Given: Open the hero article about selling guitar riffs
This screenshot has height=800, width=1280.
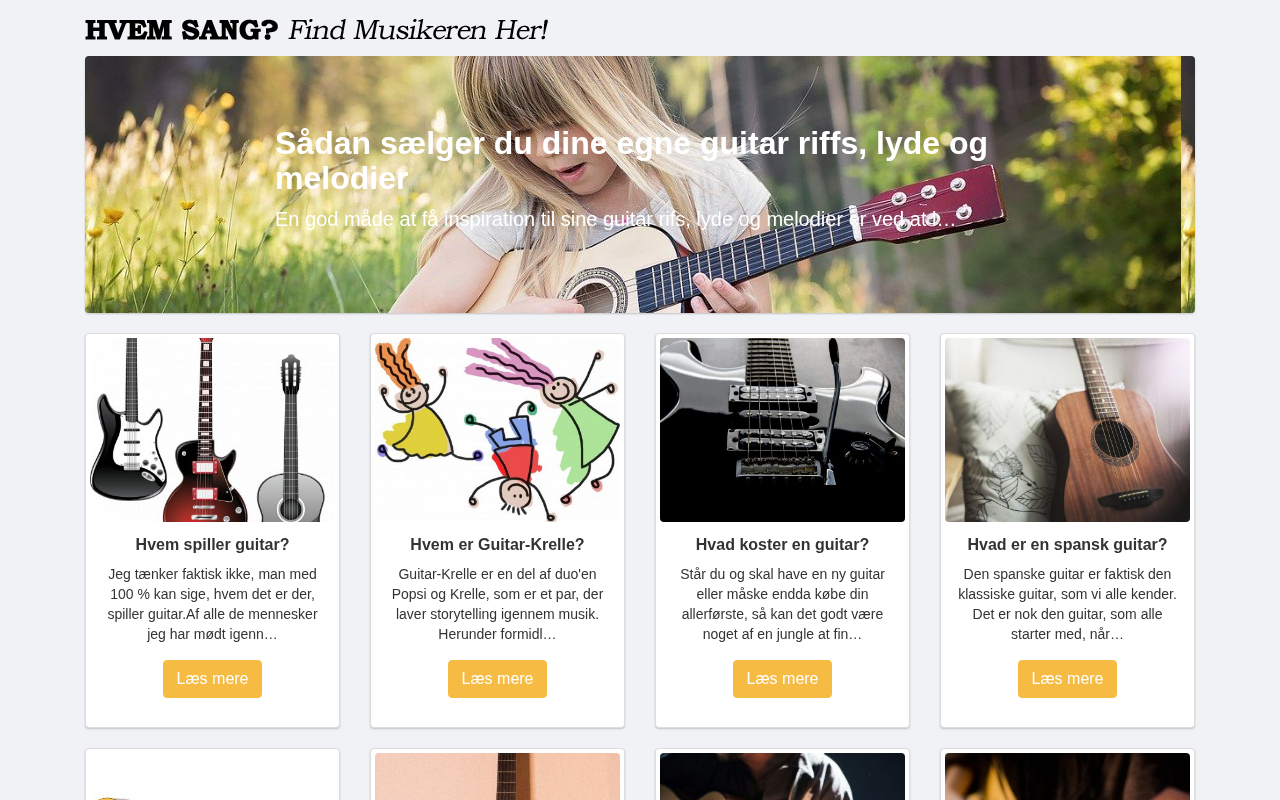Looking at the screenshot, I should 631,160.
